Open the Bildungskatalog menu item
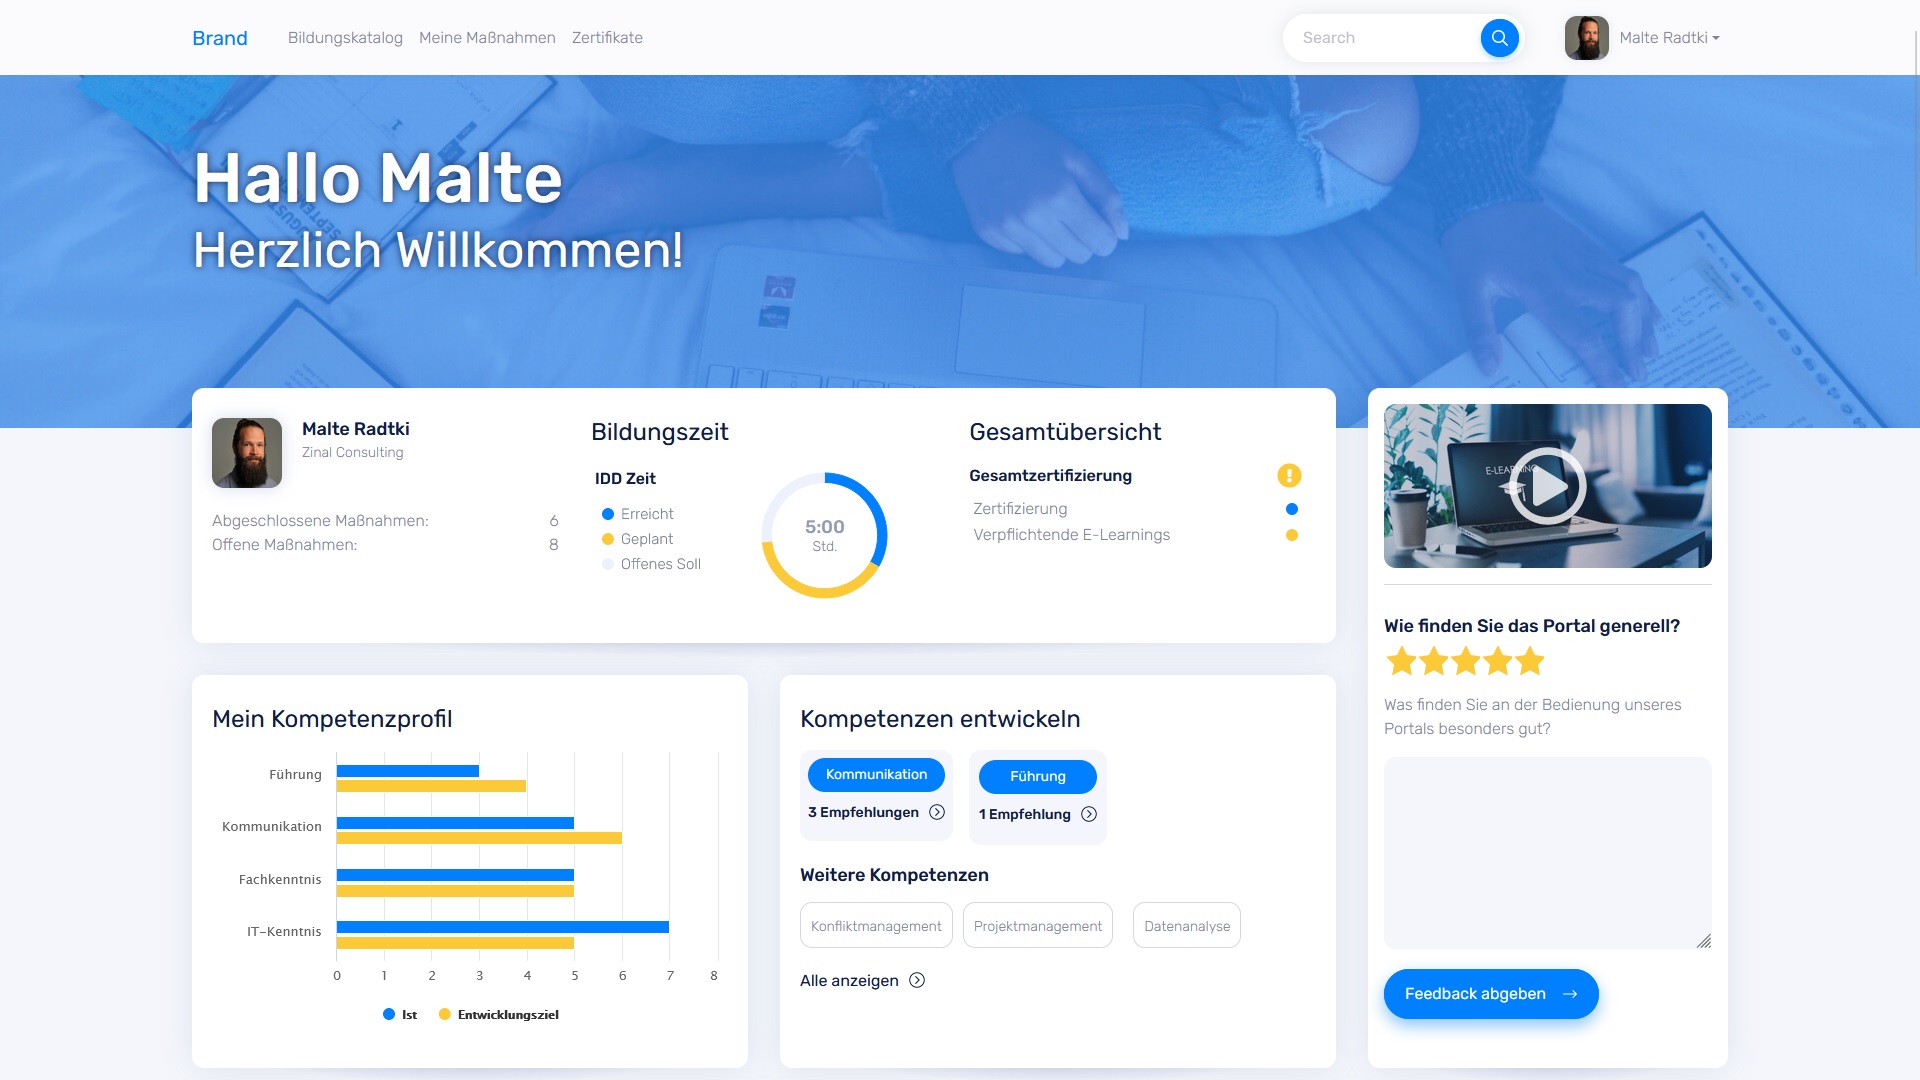The height and width of the screenshot is (1080, 1920). (345, 38)
